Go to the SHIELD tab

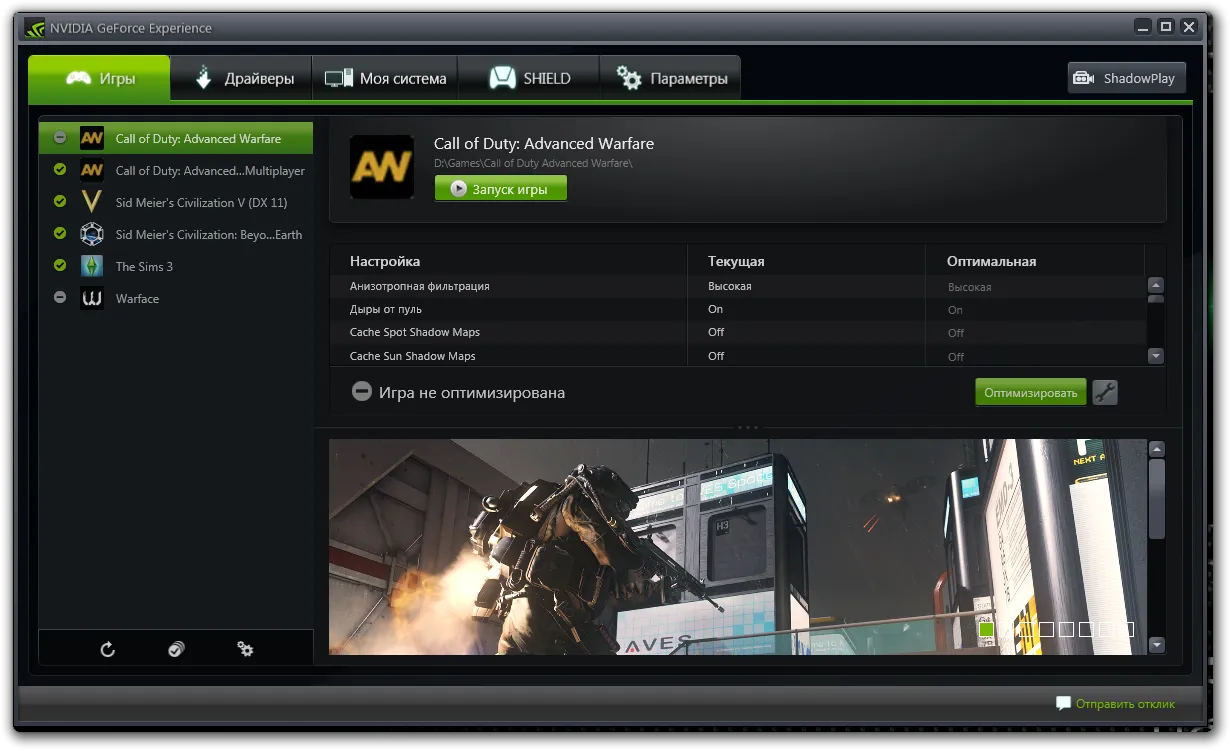click(x=529, y=78)
